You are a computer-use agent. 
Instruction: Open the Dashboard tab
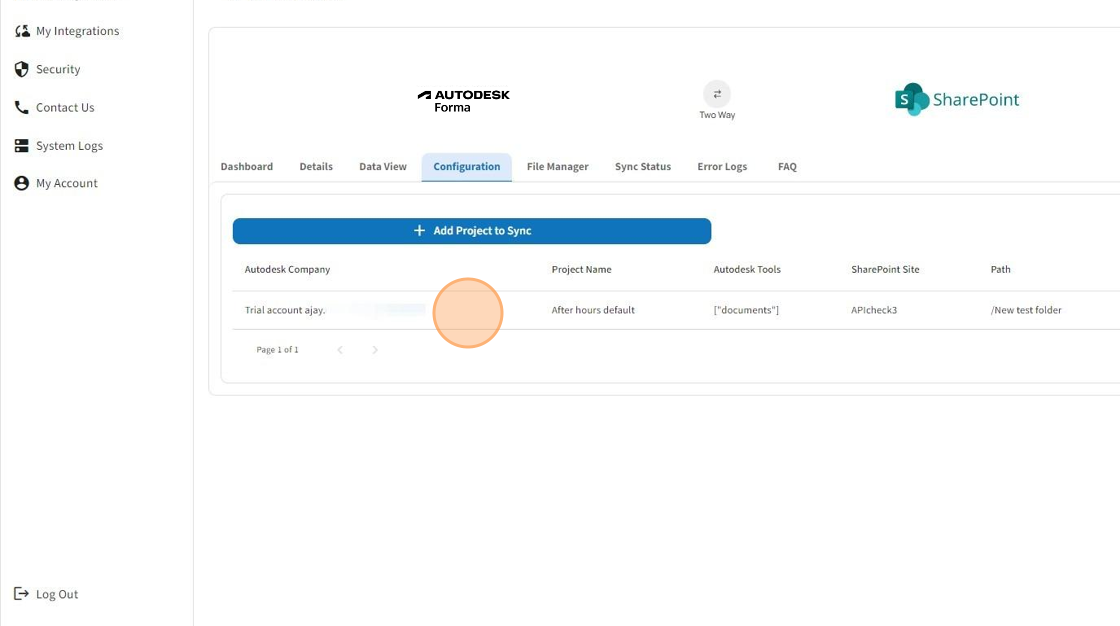click(x=246, y=167)
